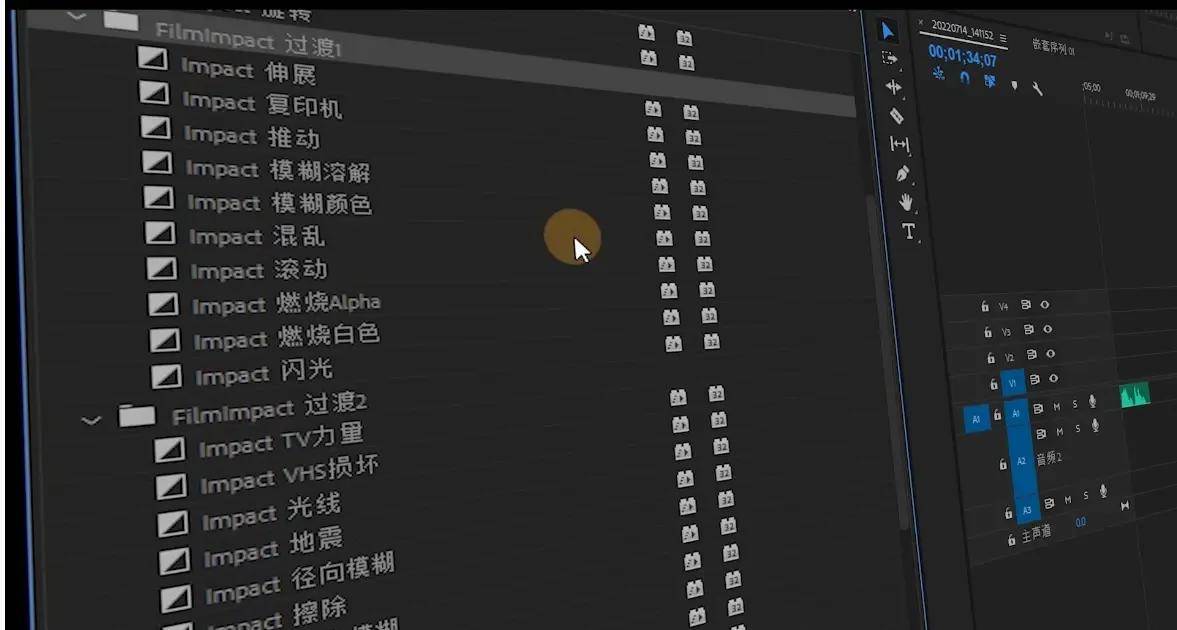Select the Razor tool
The width and height of the screenshot is (1177, 630).
896,116
